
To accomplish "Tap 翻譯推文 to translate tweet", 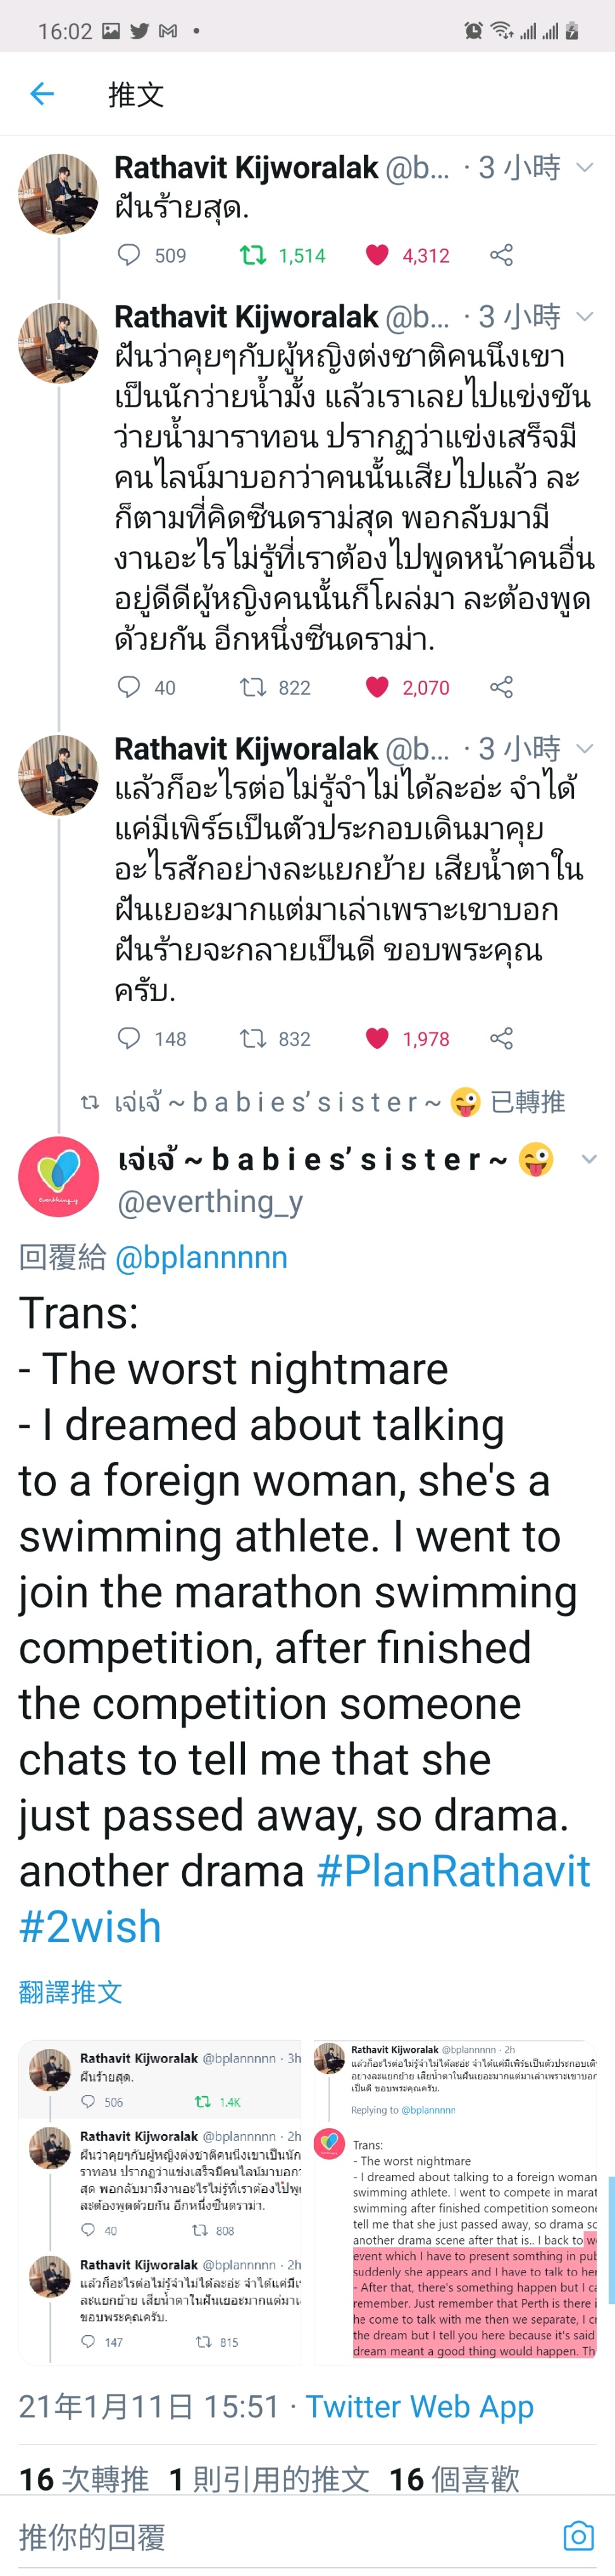I will (x=70, y=1992).
